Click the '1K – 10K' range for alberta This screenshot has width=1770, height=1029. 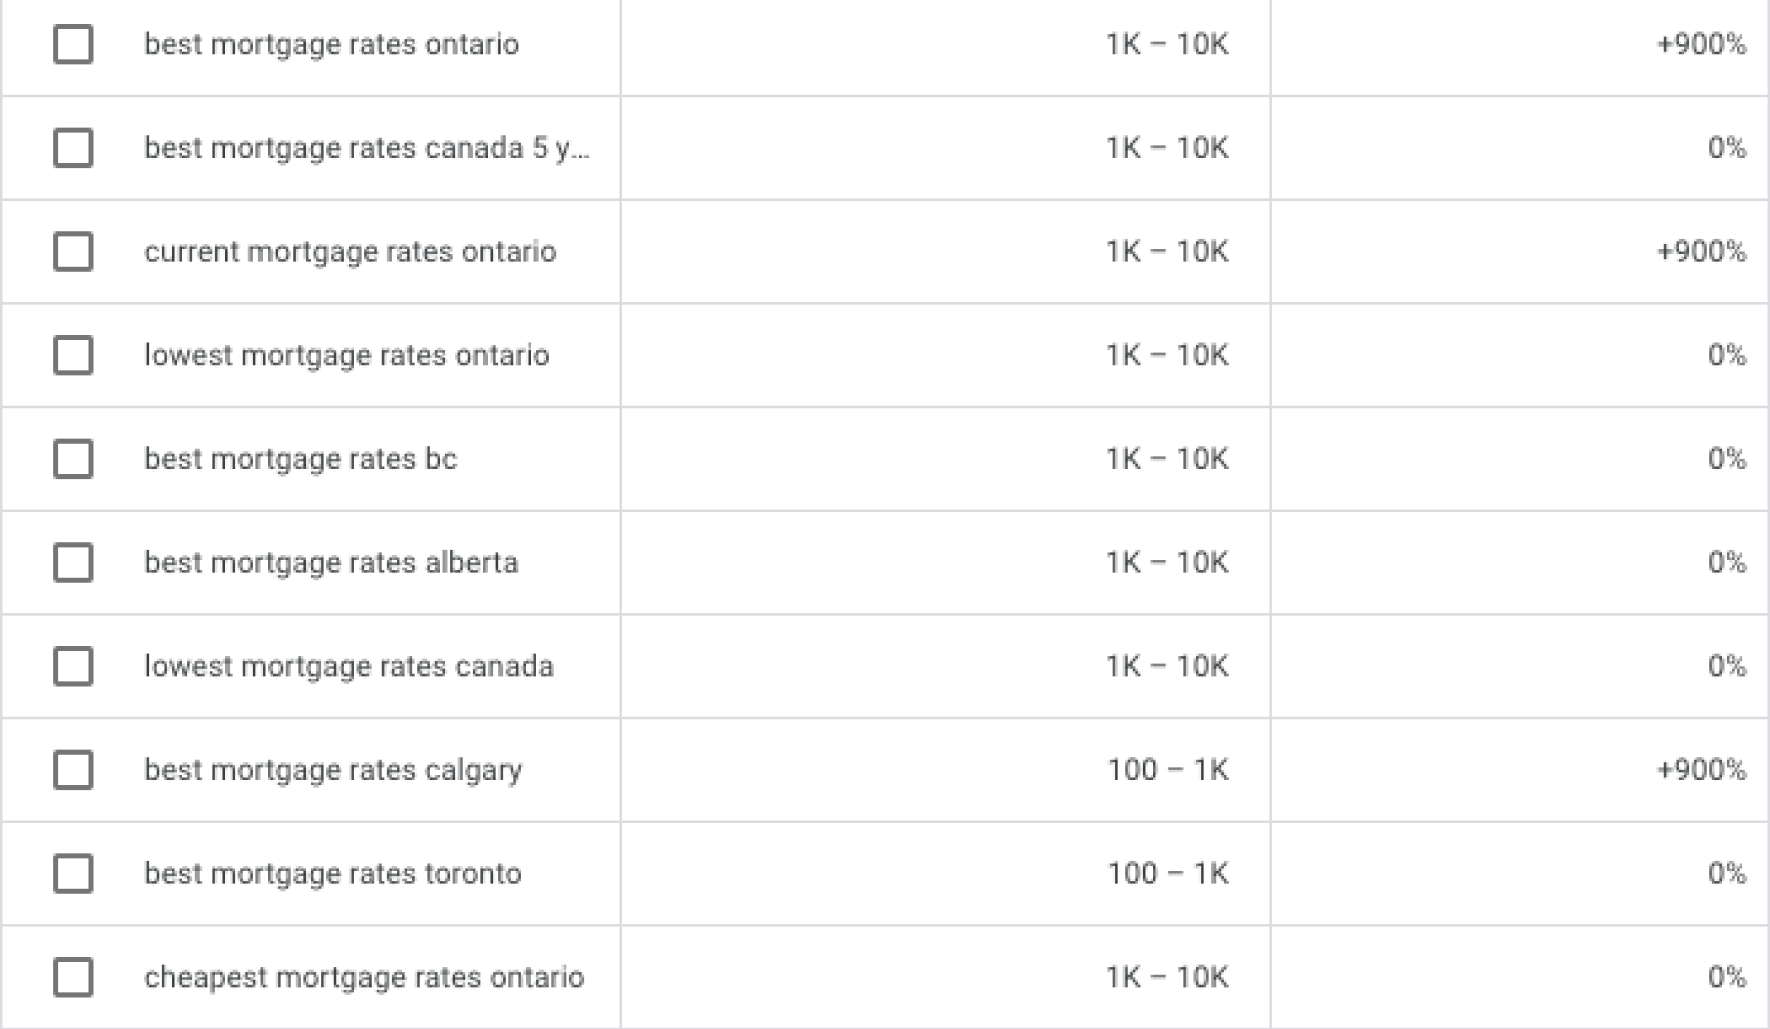[x=1167, y=562]
